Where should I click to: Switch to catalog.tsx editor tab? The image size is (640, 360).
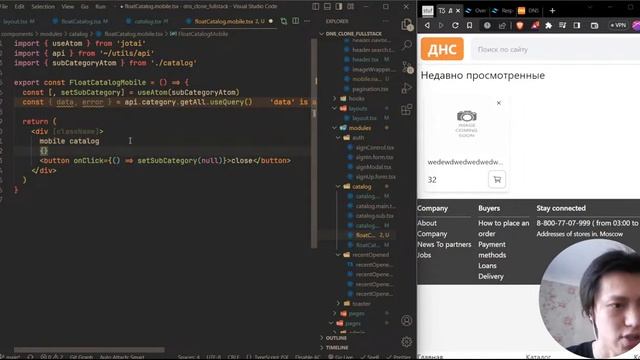pos(147,21)
